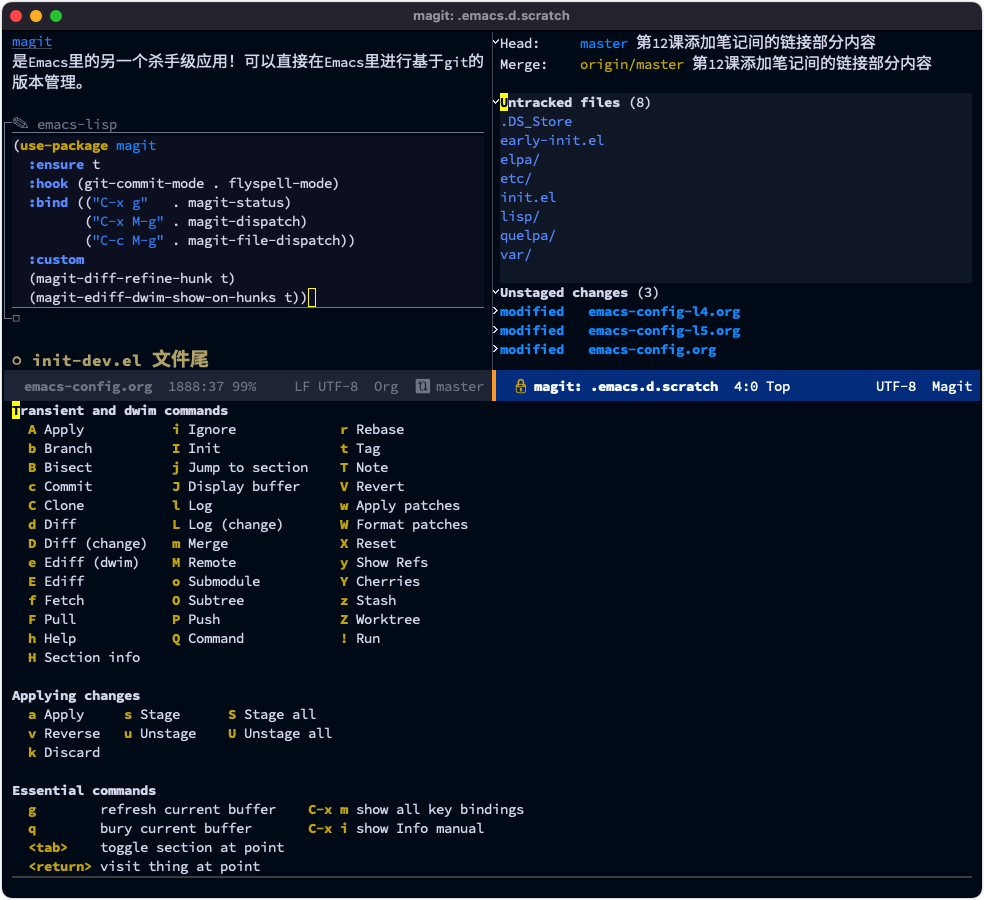Click the Magit major mode indicator

coord(951,387)
